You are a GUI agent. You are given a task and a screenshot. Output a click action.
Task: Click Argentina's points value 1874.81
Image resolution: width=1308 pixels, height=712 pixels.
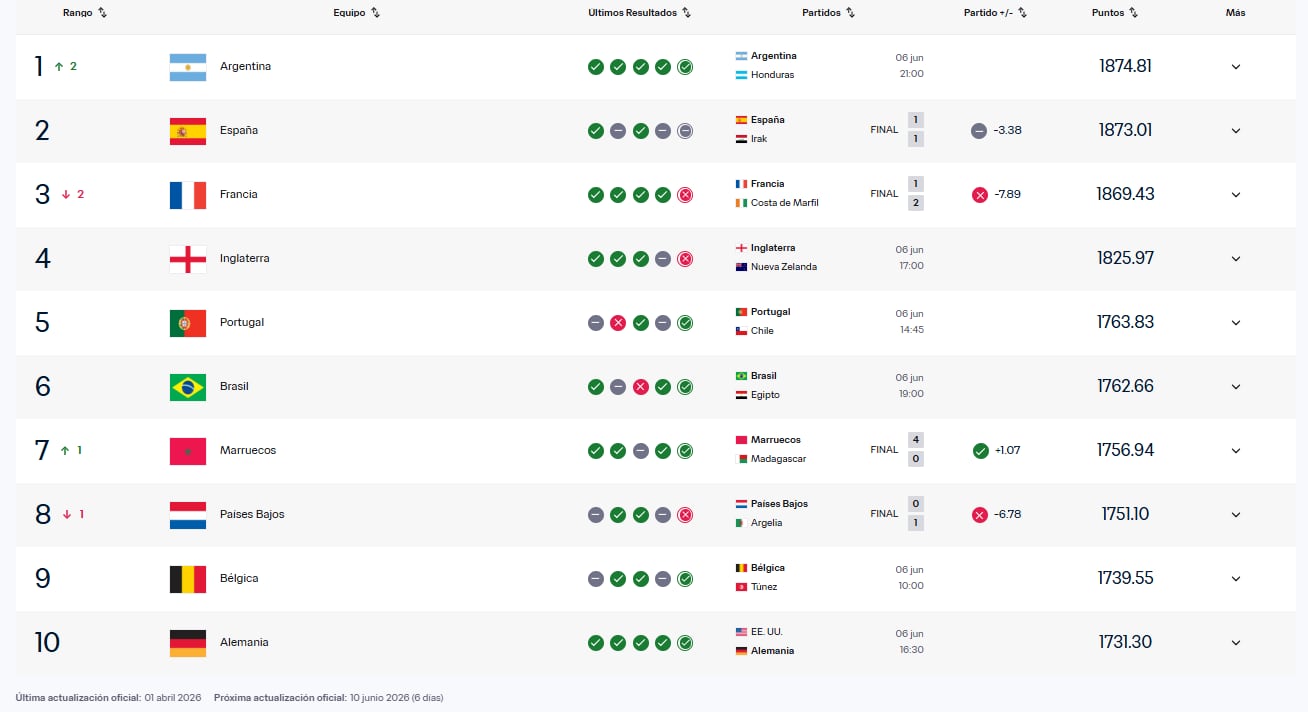point(1125,66)
